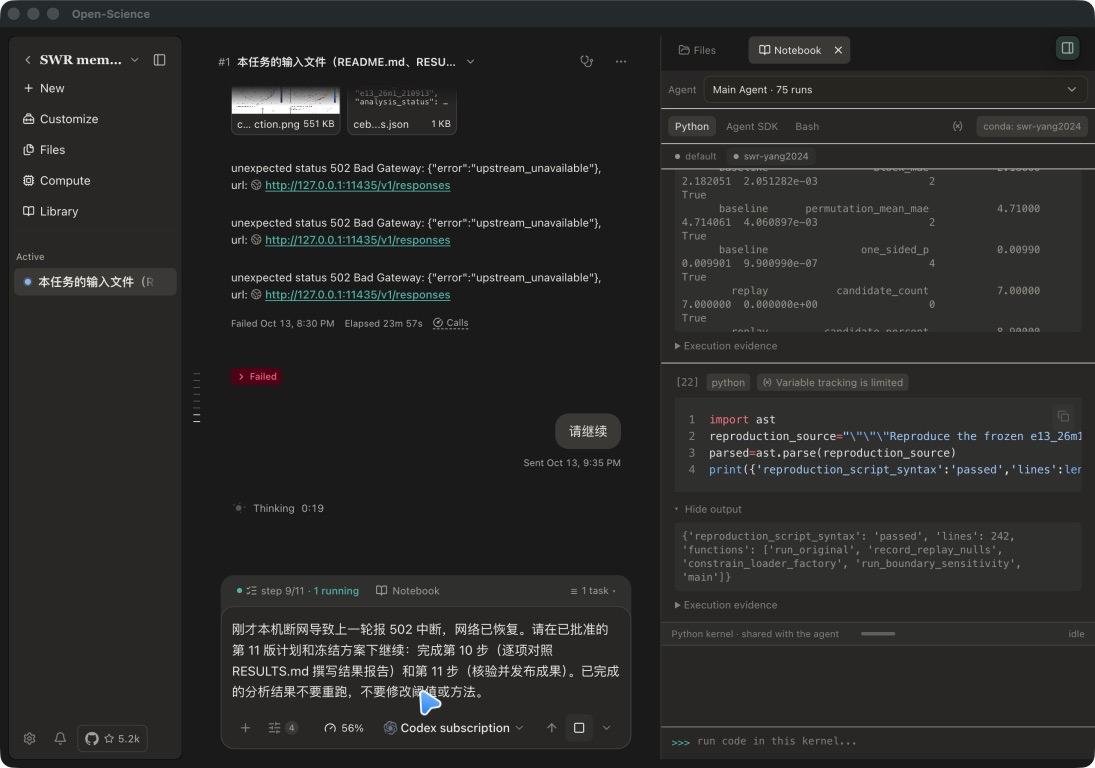Click the stop task square button
1095x768 pixels.
click(x=579, y=728)
